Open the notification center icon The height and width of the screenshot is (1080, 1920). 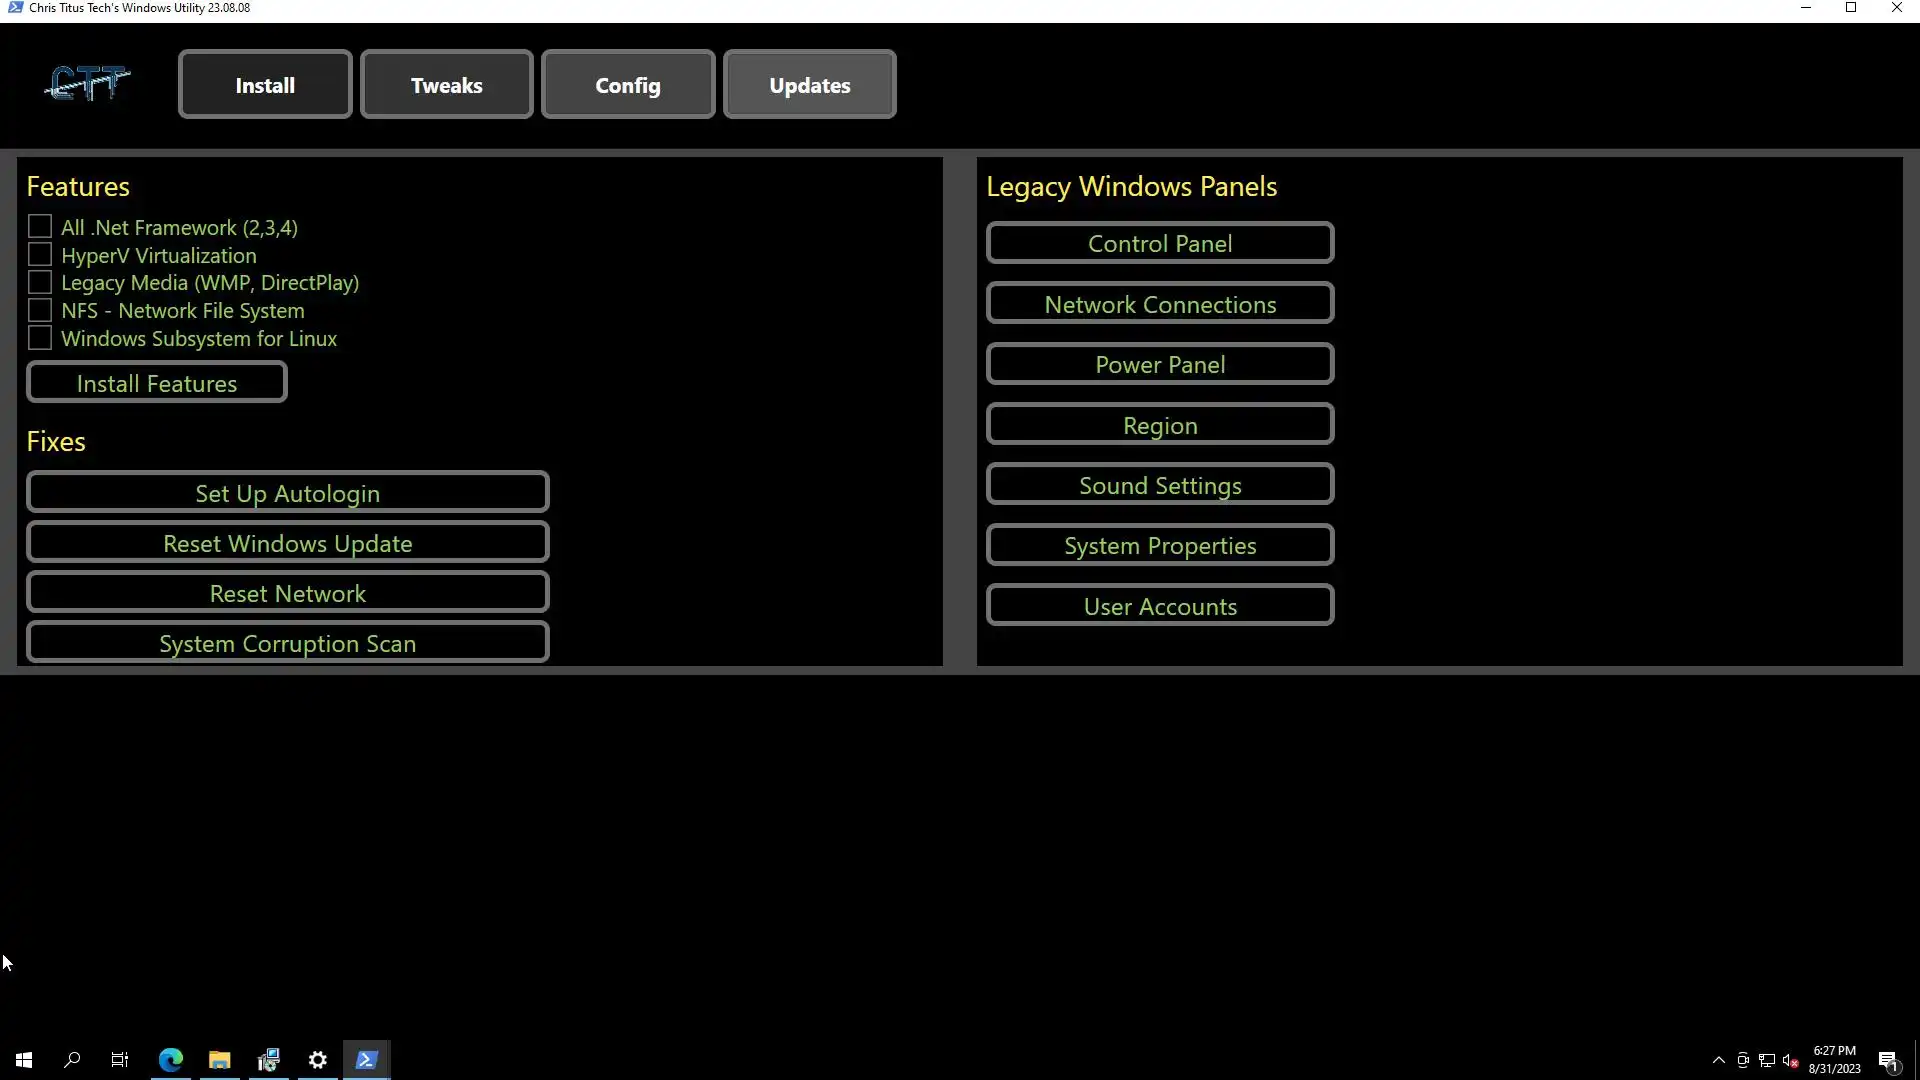(1888, 1060)
